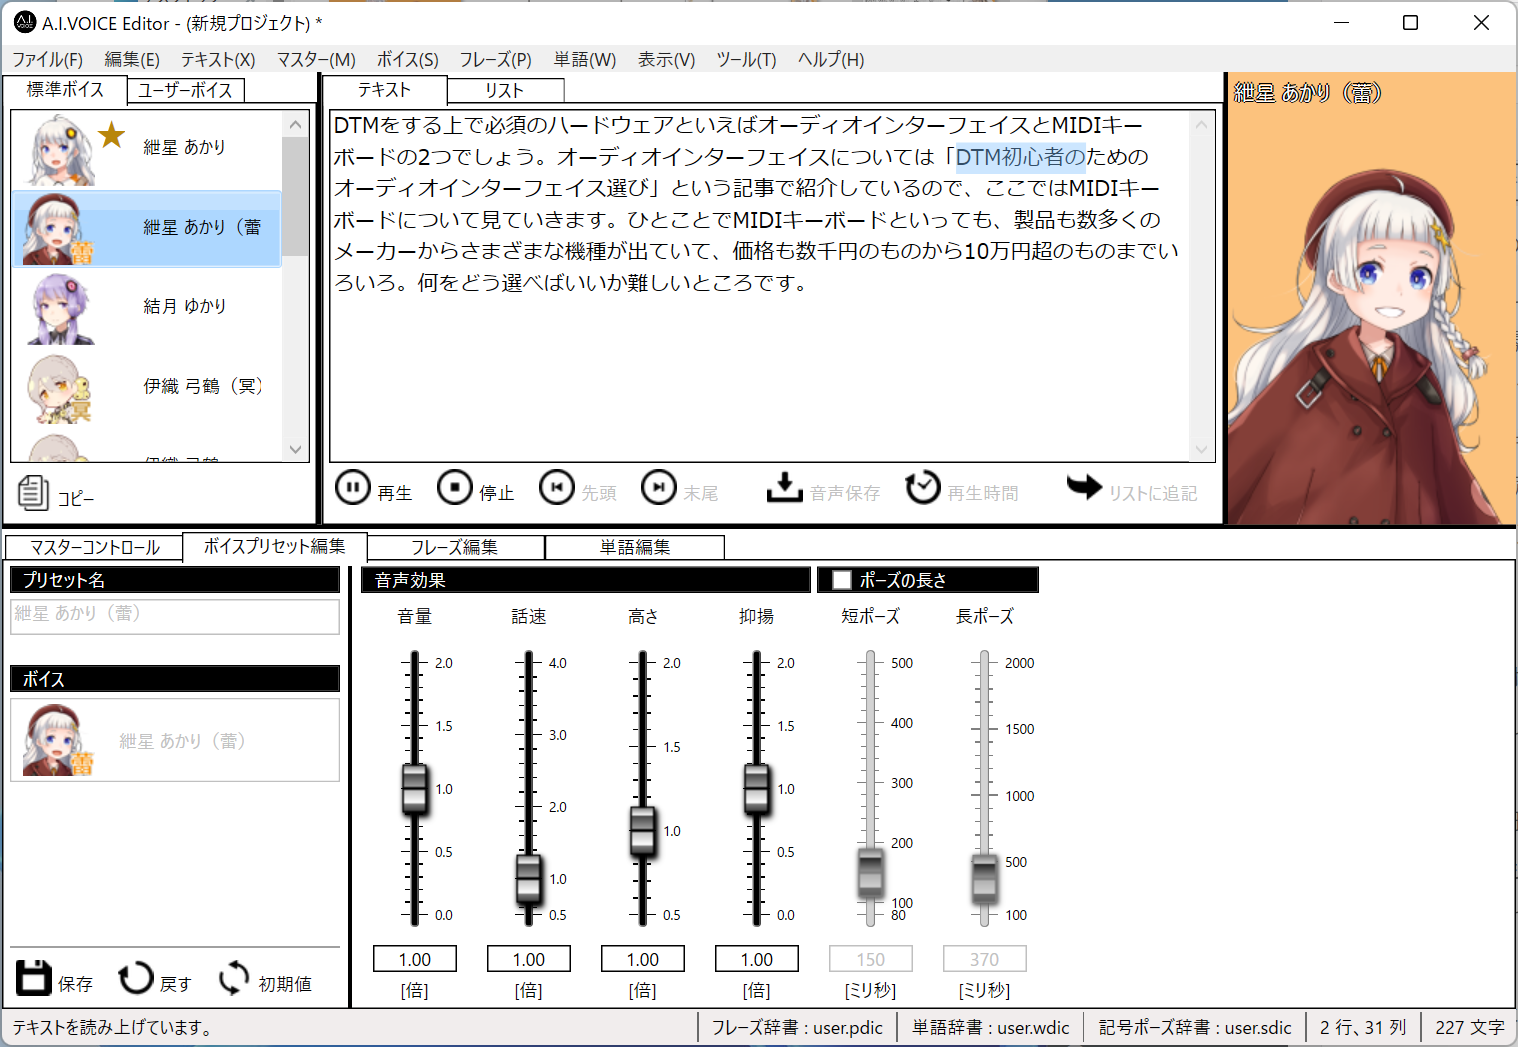Switch to the テキスト tab
Image resolution: width=1518 pixels, height=1047 pixels.
point(385,89)
